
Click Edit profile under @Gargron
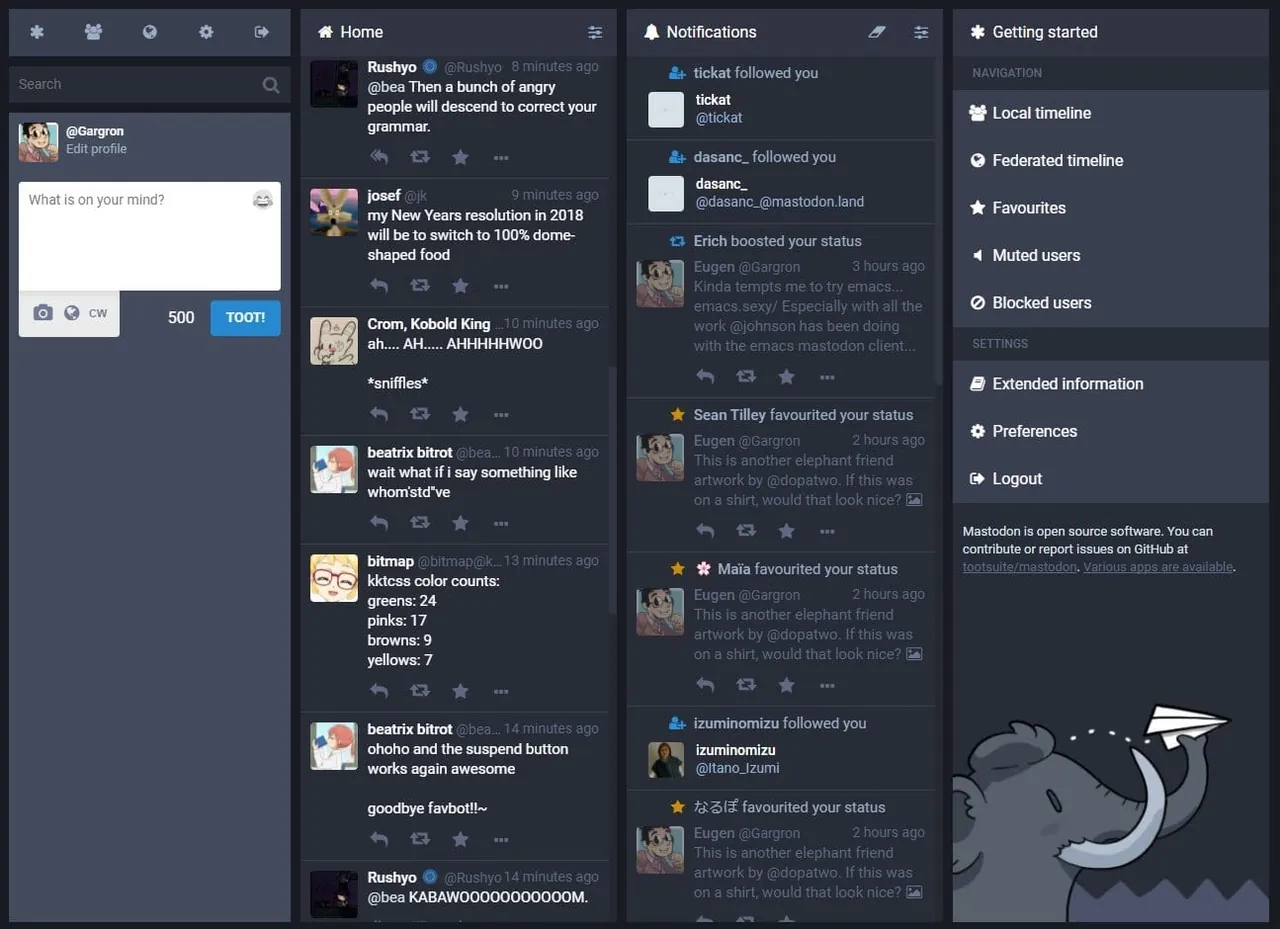click(96, 149)
